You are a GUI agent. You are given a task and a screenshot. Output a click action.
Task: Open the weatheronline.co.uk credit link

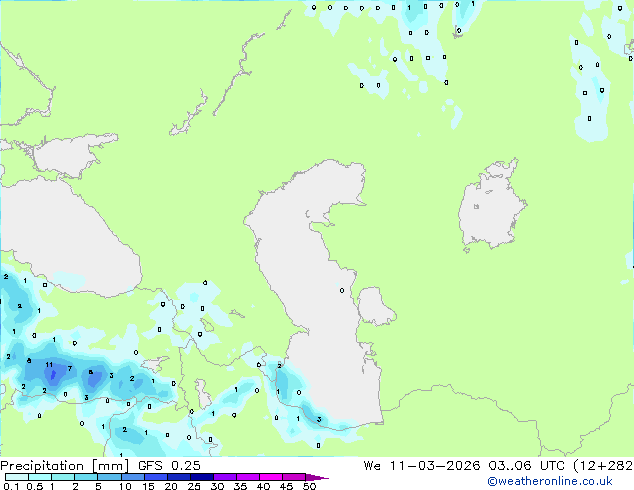click(x=550, y=481)
